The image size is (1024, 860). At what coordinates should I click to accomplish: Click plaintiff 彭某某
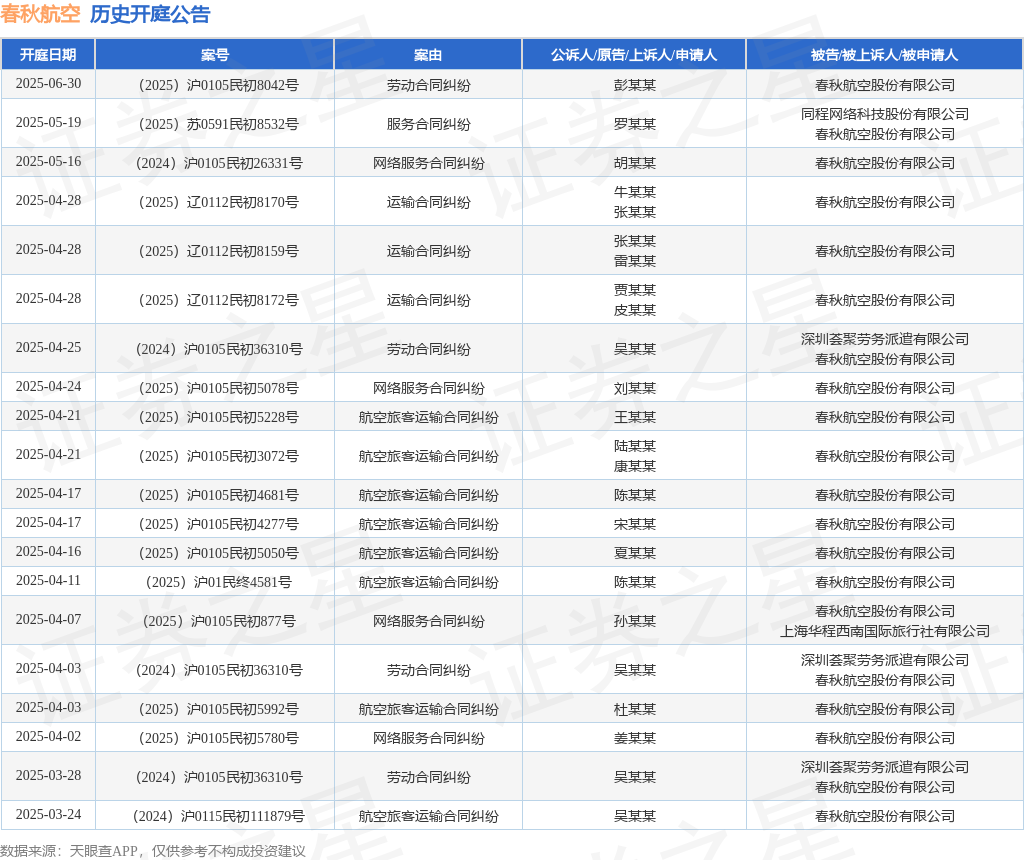[635, 85]
